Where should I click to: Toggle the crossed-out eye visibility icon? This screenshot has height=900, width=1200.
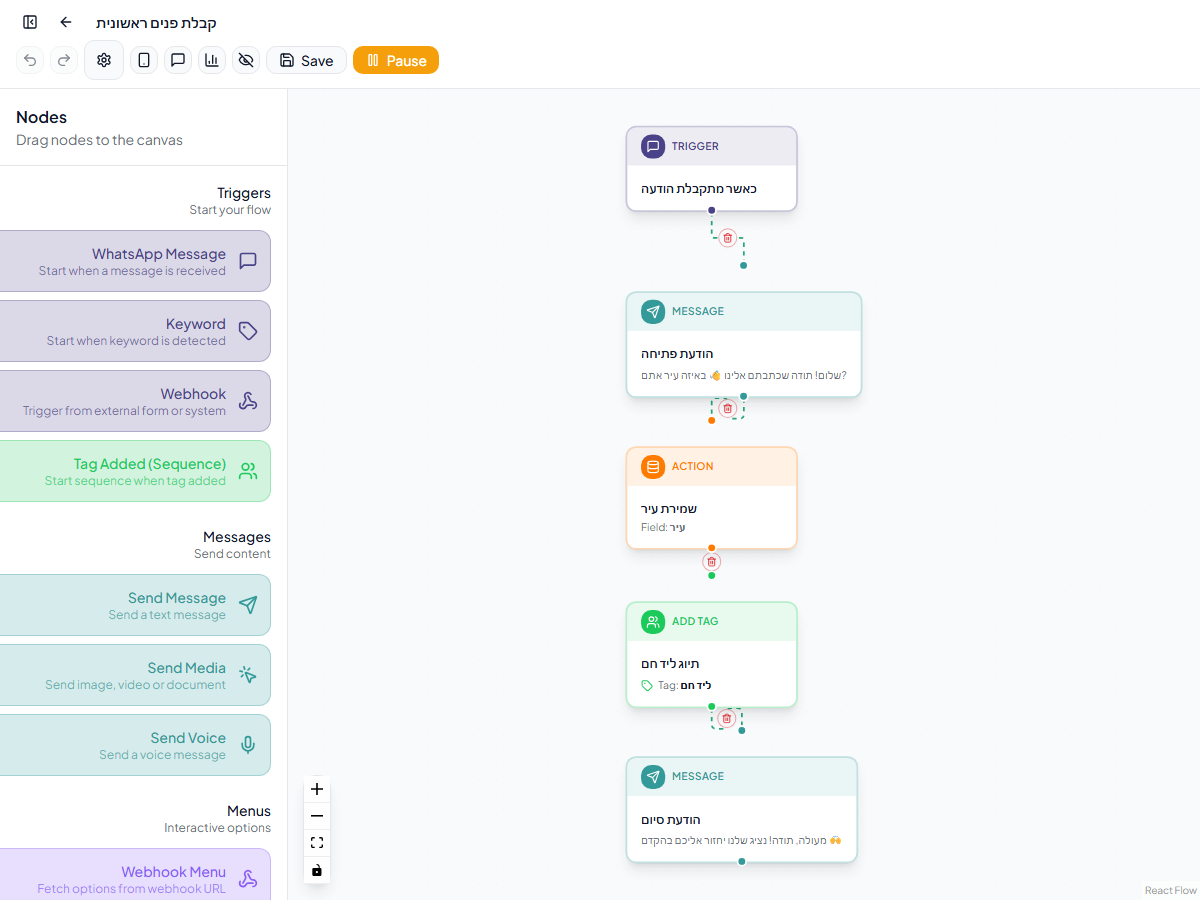tap(246, 60)
